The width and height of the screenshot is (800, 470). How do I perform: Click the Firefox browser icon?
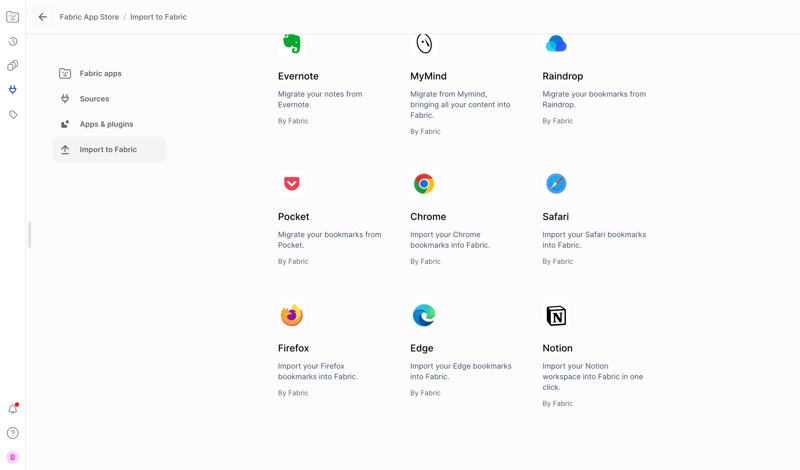pyautogui.click(x=292, y=315)
